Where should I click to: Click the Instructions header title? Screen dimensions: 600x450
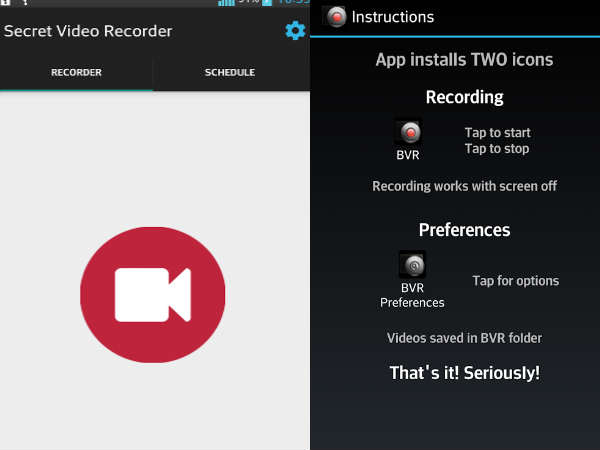point(393,17)
